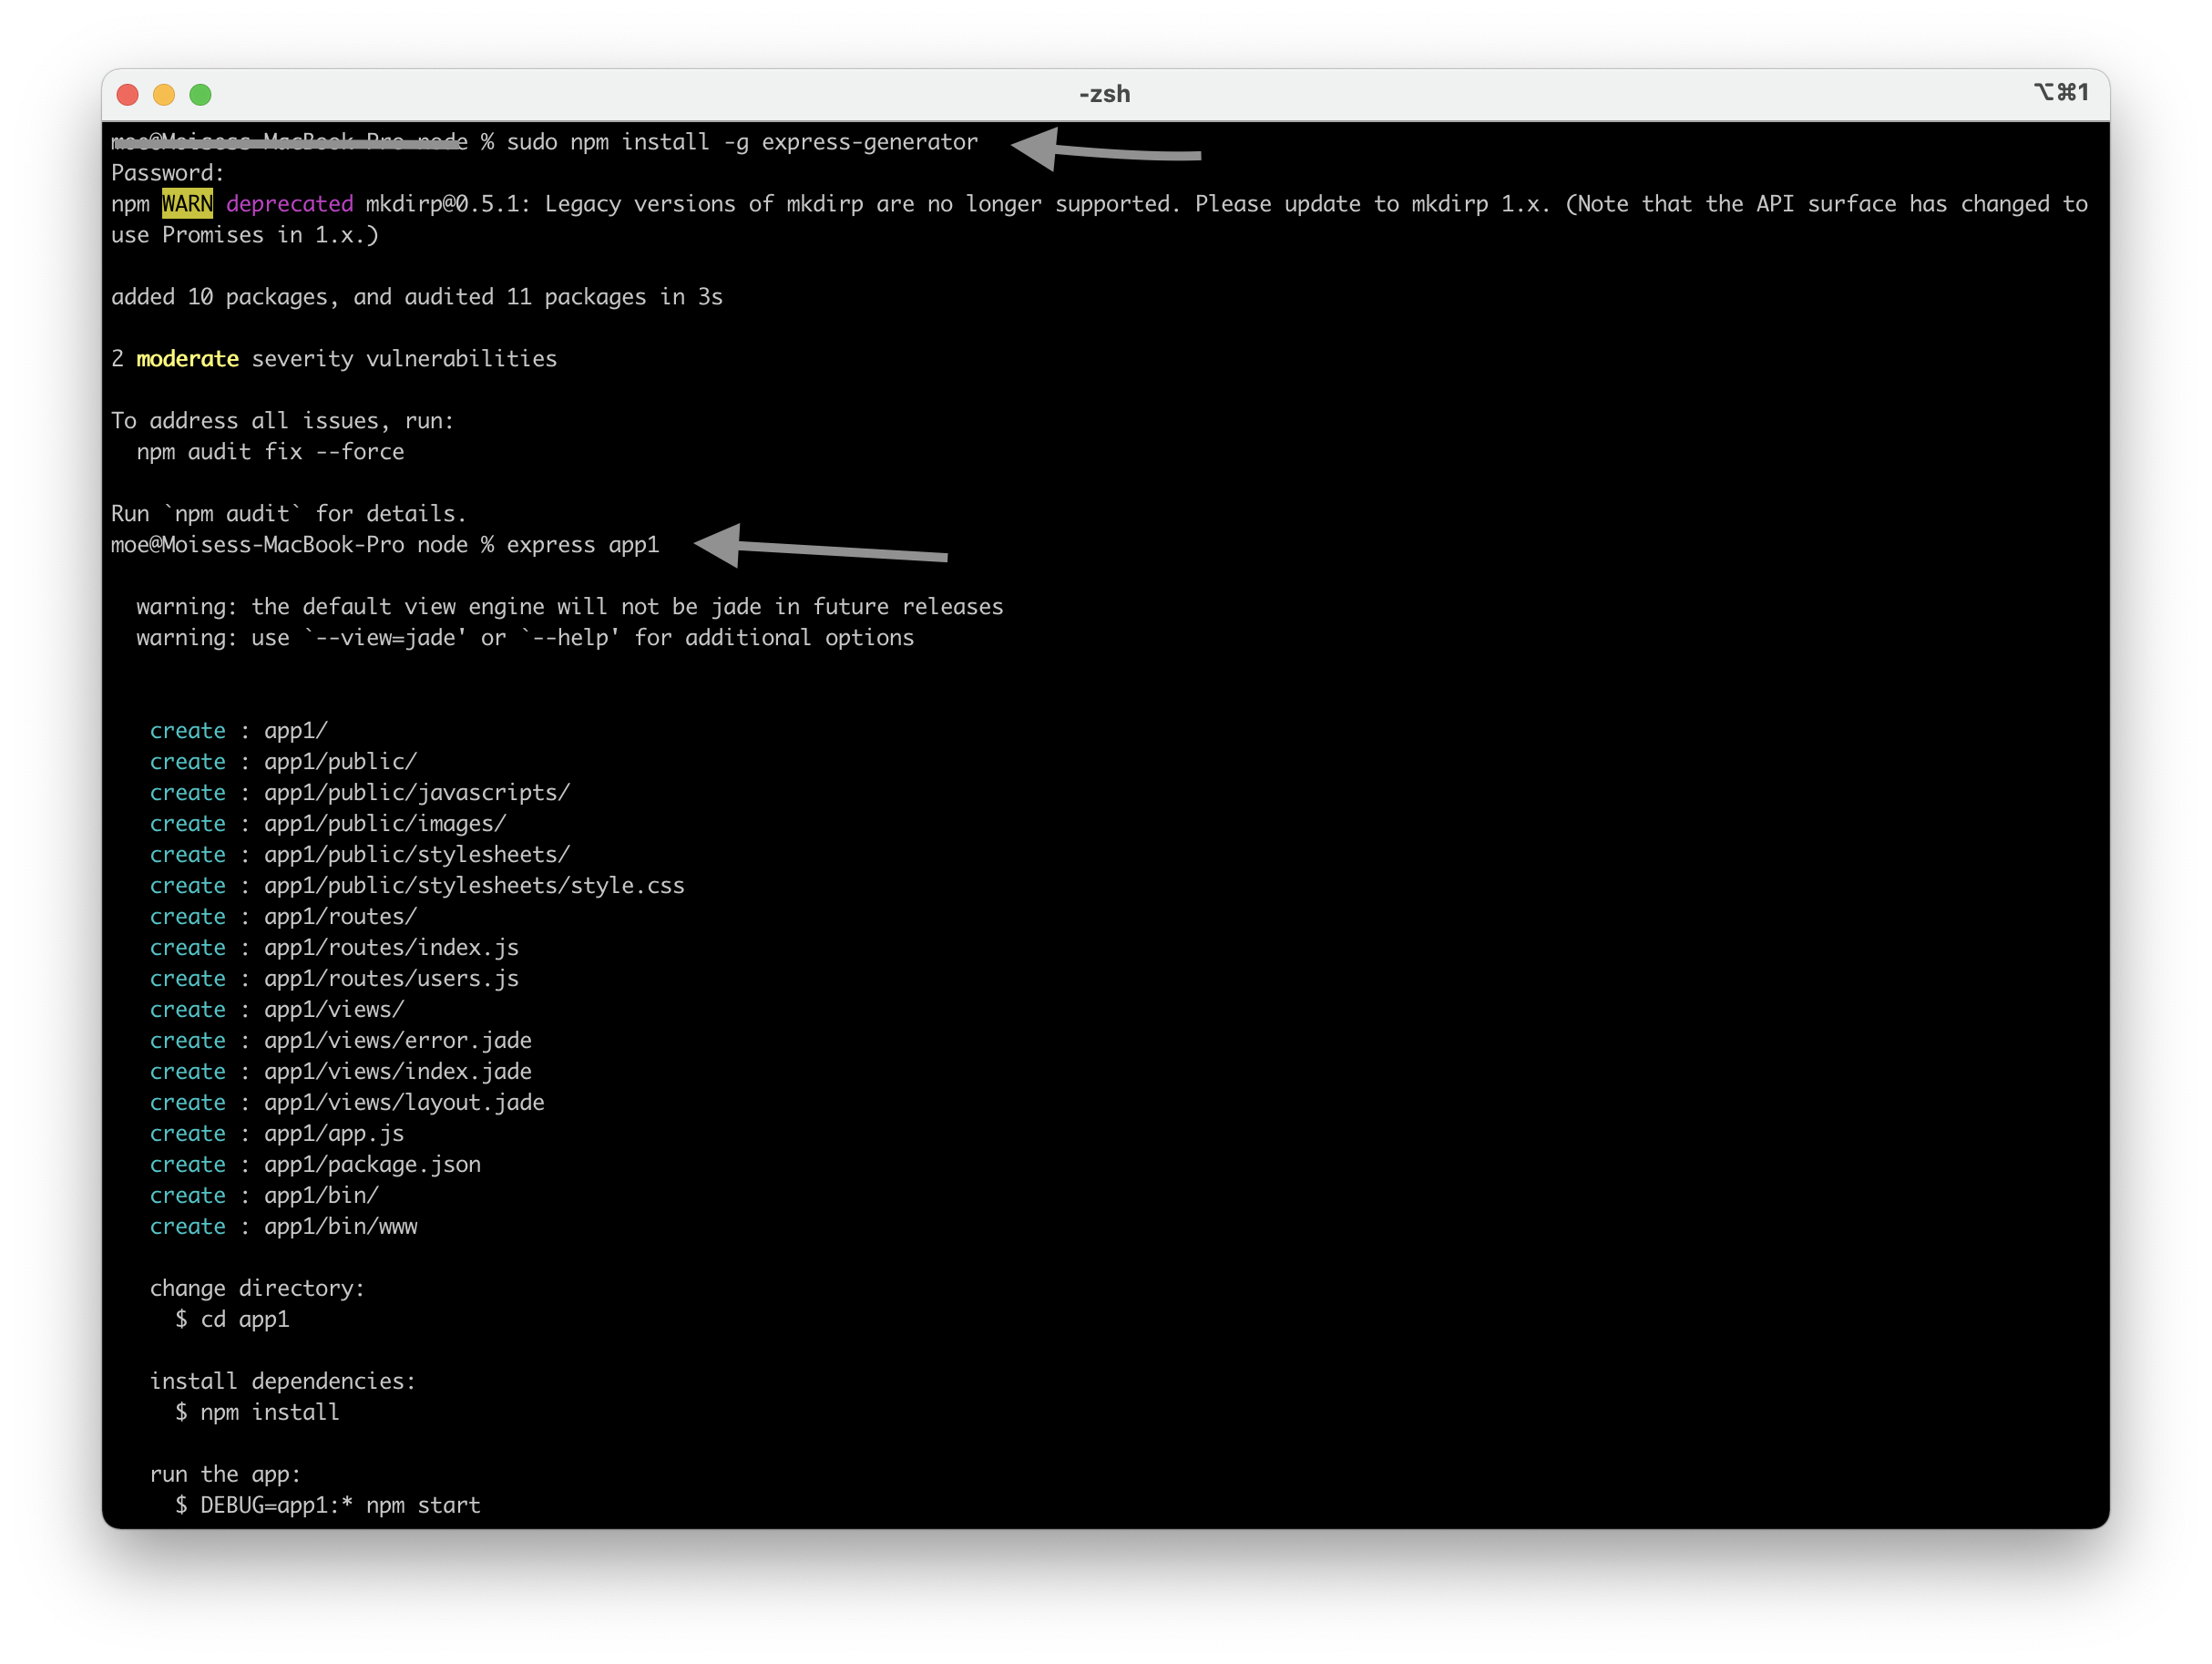The width and height of the screenshot is (2212, 1664).
Task: Click 'app1/routes/index.js' in created files
Action: (x=391, y=948)
